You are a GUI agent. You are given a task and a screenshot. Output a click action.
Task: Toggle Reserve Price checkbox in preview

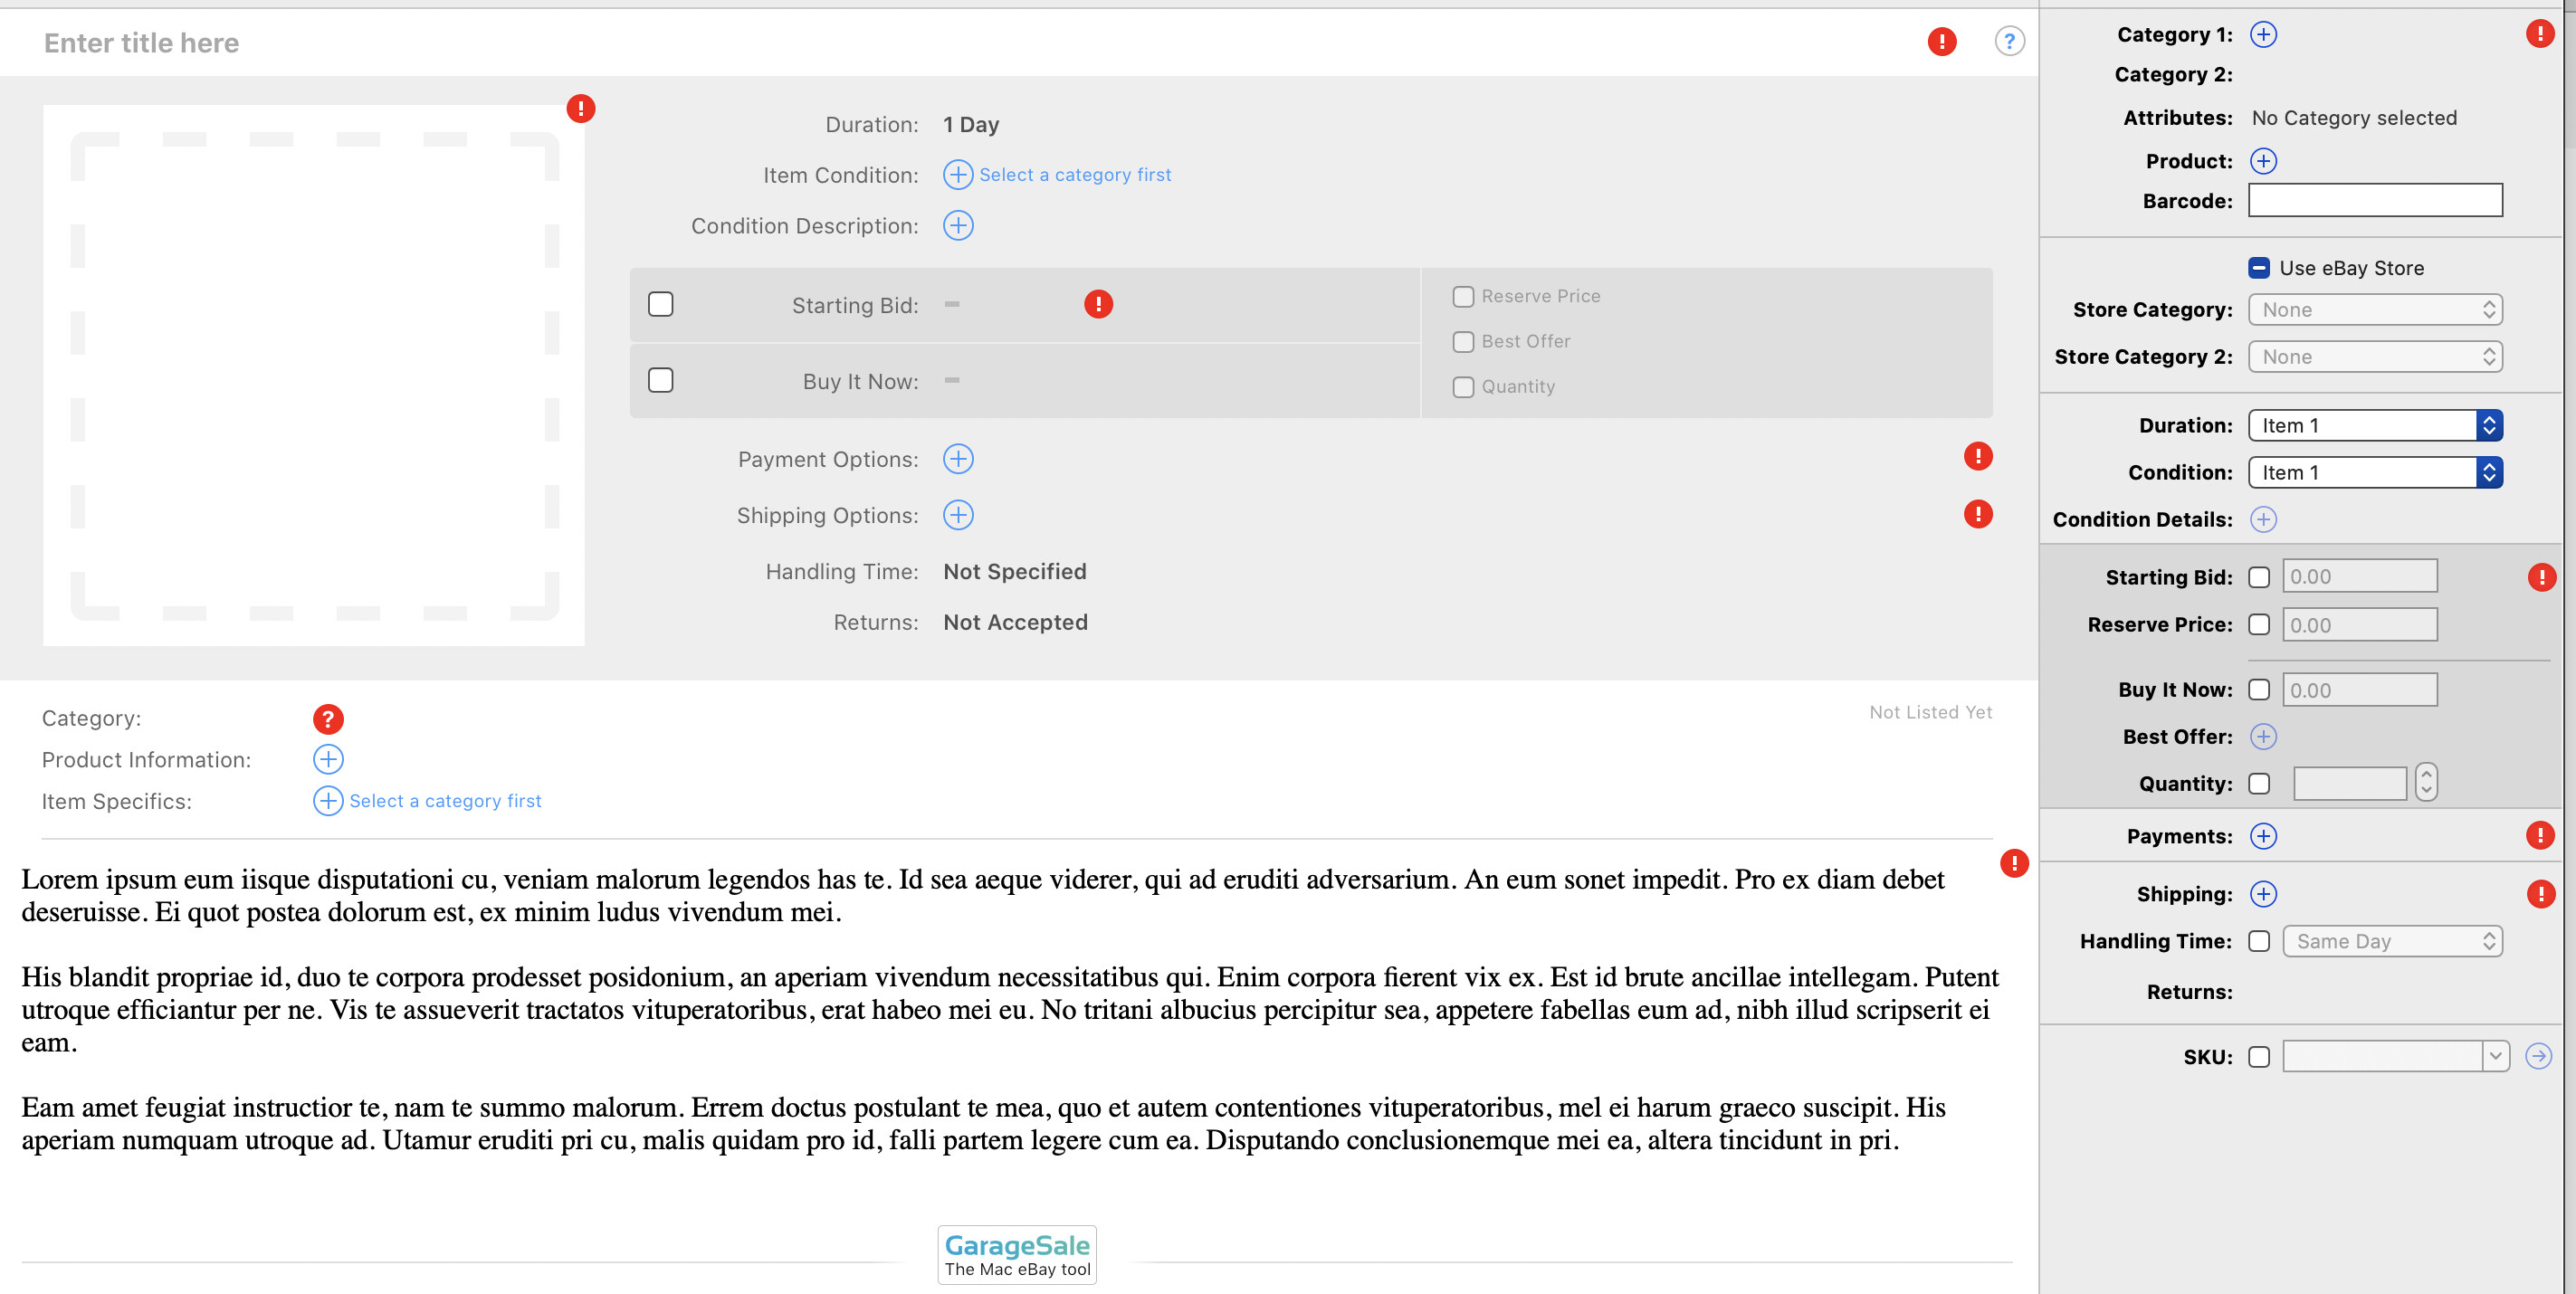[x=1462, y=296]
